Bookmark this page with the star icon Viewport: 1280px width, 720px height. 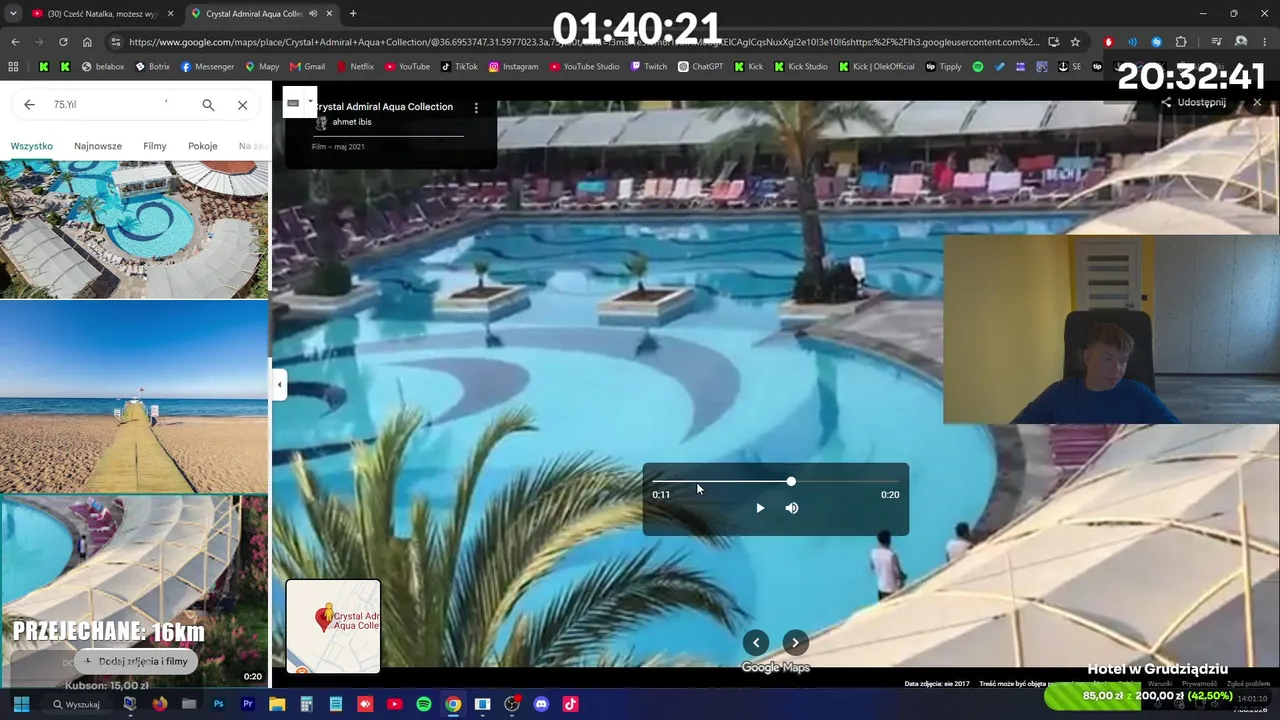point(1075,42)
